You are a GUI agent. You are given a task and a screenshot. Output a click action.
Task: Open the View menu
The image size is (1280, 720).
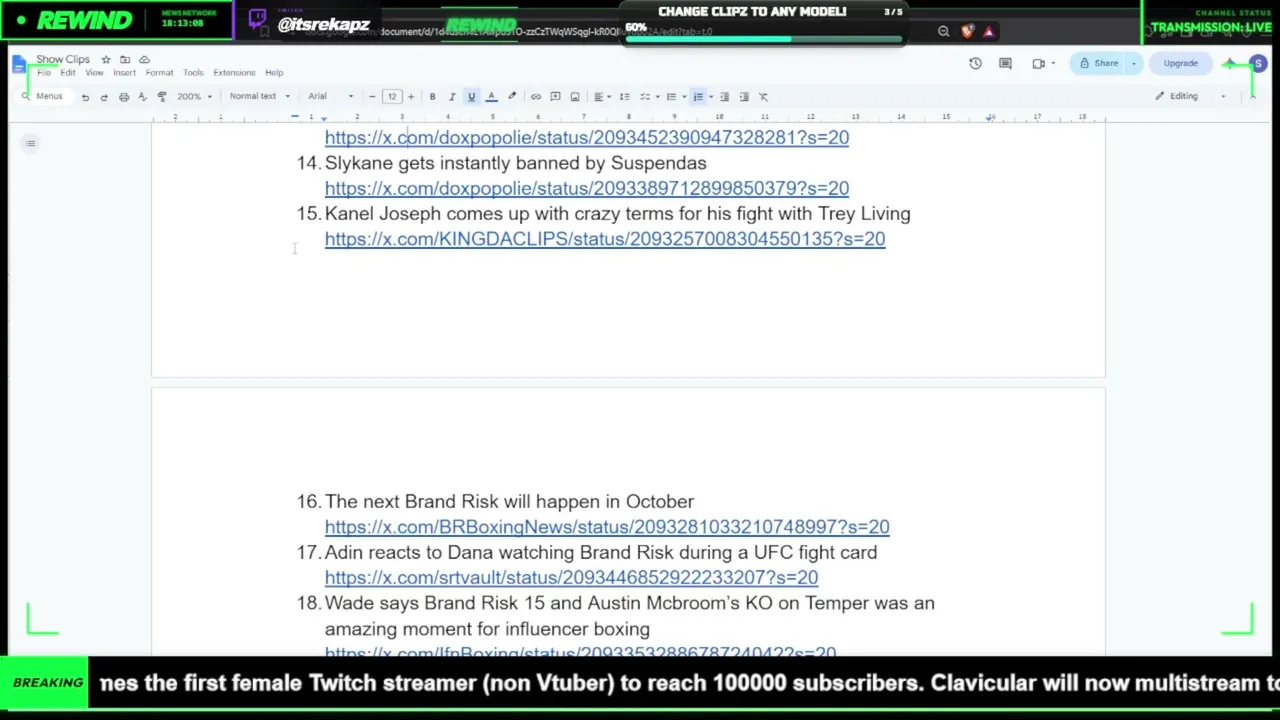94,73
